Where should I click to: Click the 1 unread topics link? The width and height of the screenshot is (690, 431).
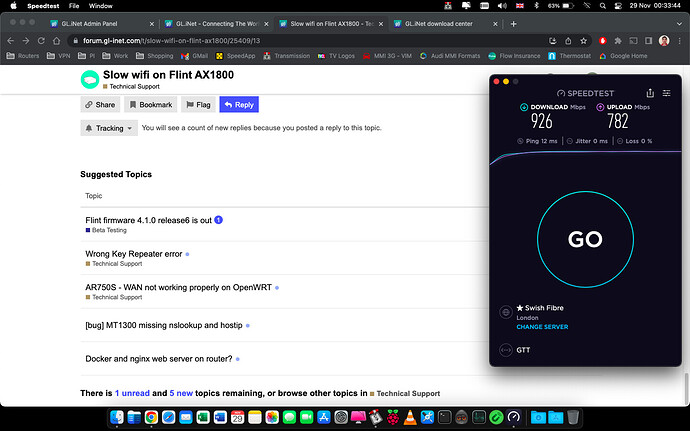(x=132, y=393)
